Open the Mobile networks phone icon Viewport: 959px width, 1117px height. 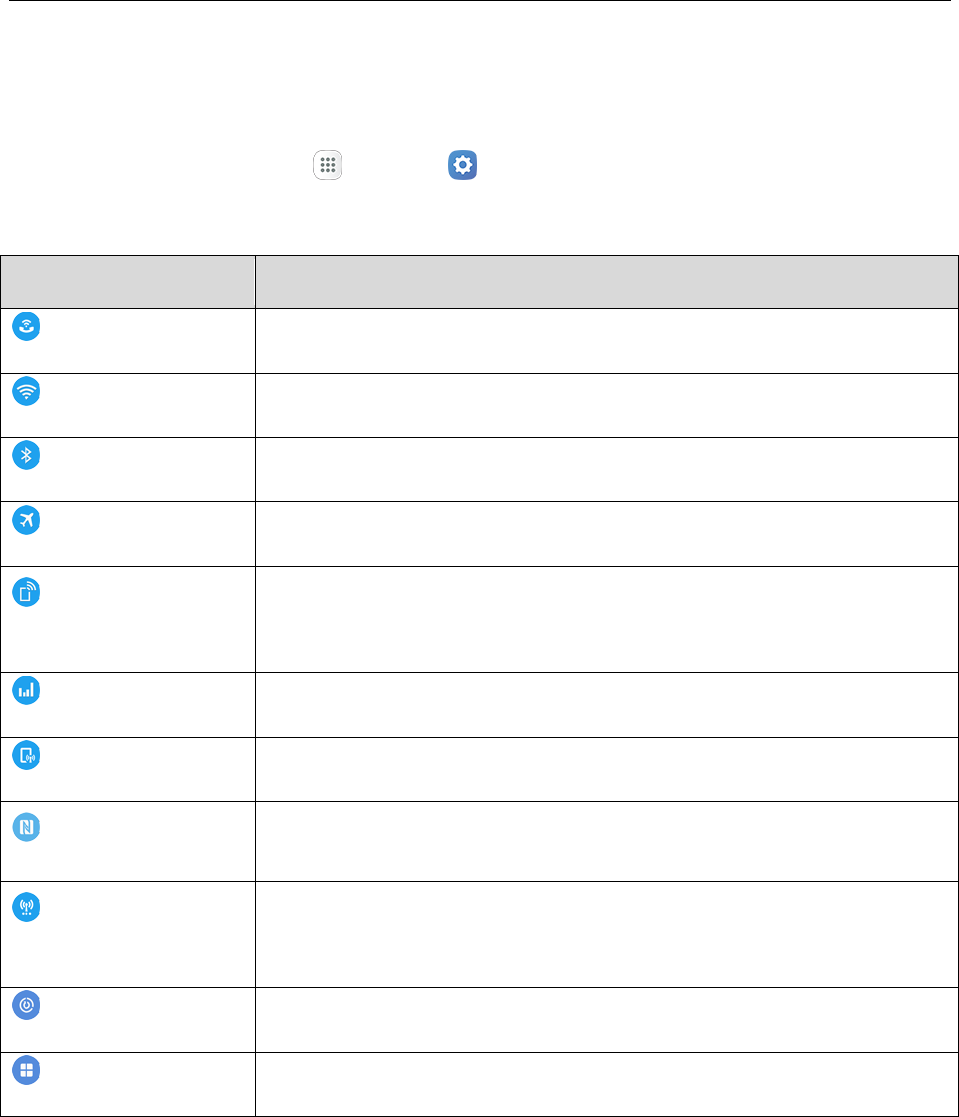[27, 756]
